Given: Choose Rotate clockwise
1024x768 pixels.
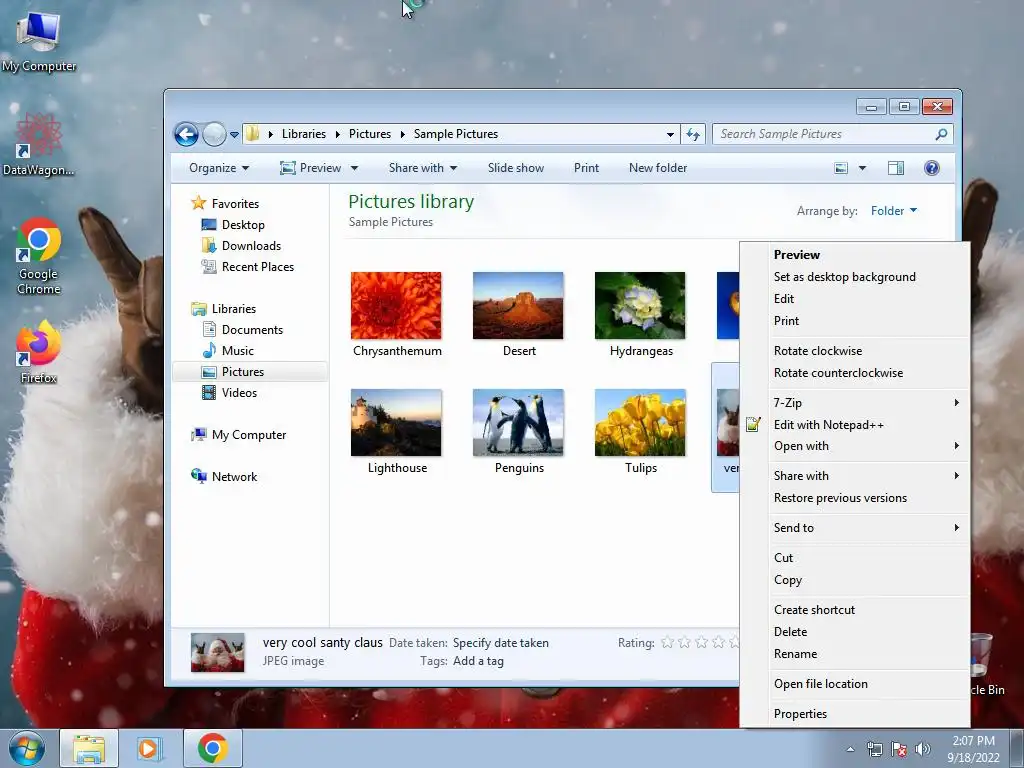Looking at the screenshot, I should (854, 351).
